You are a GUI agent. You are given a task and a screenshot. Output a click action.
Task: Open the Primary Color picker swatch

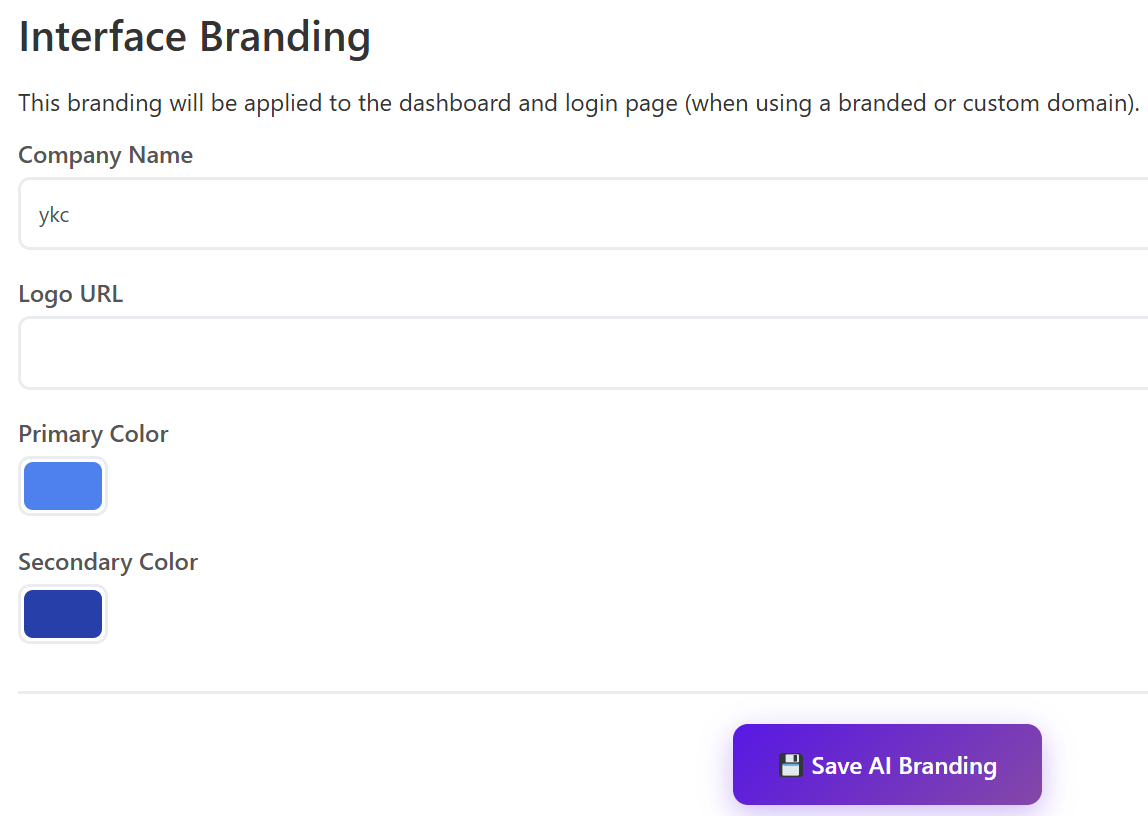tap(63, 486)
